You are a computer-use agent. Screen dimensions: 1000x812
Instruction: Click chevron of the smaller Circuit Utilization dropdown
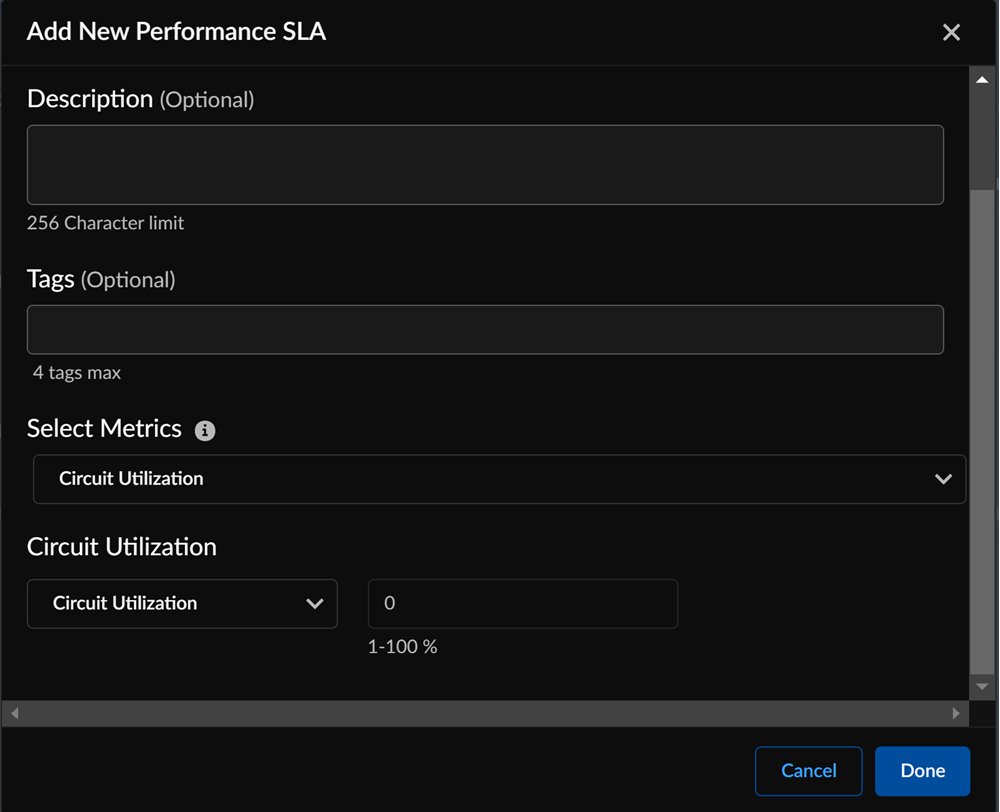pyautogui.click(x=314, y=604)
